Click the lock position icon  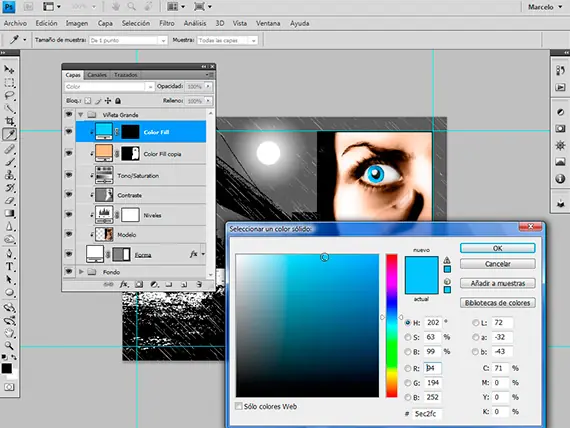(x=108, y=101)
